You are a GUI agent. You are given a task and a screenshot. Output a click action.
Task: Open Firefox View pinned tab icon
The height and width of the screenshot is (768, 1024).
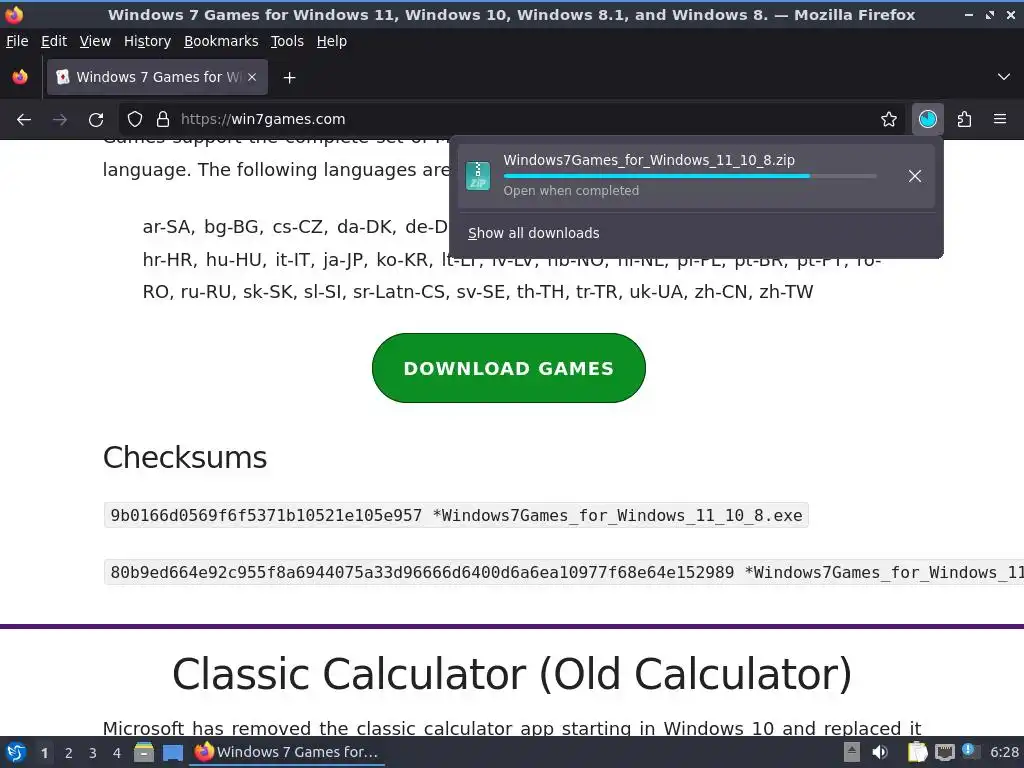(x=20, y=77)
